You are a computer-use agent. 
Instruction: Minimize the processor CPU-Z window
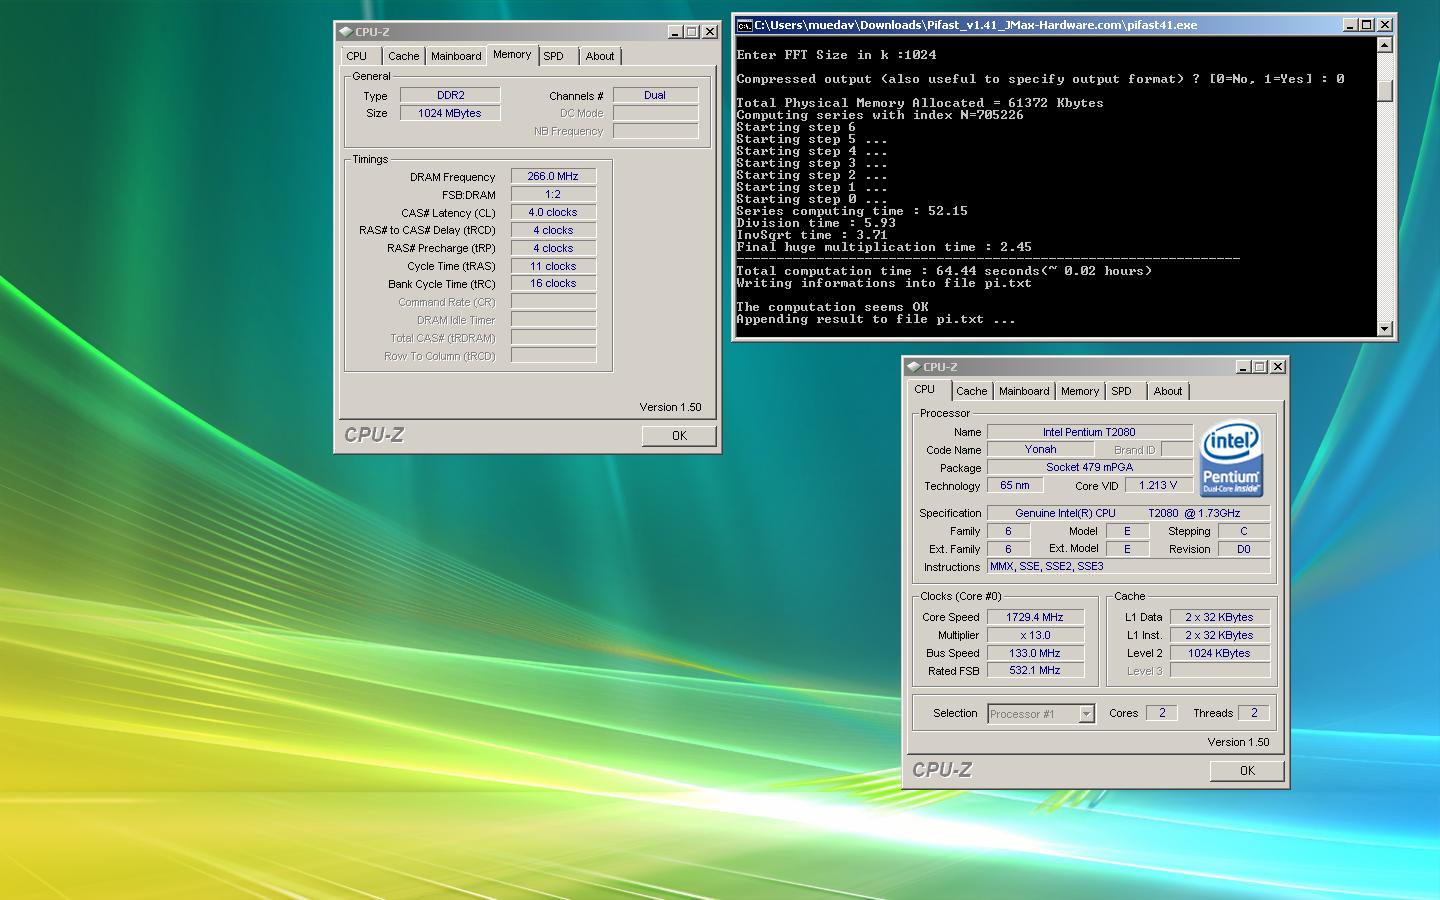[1243, 367]
